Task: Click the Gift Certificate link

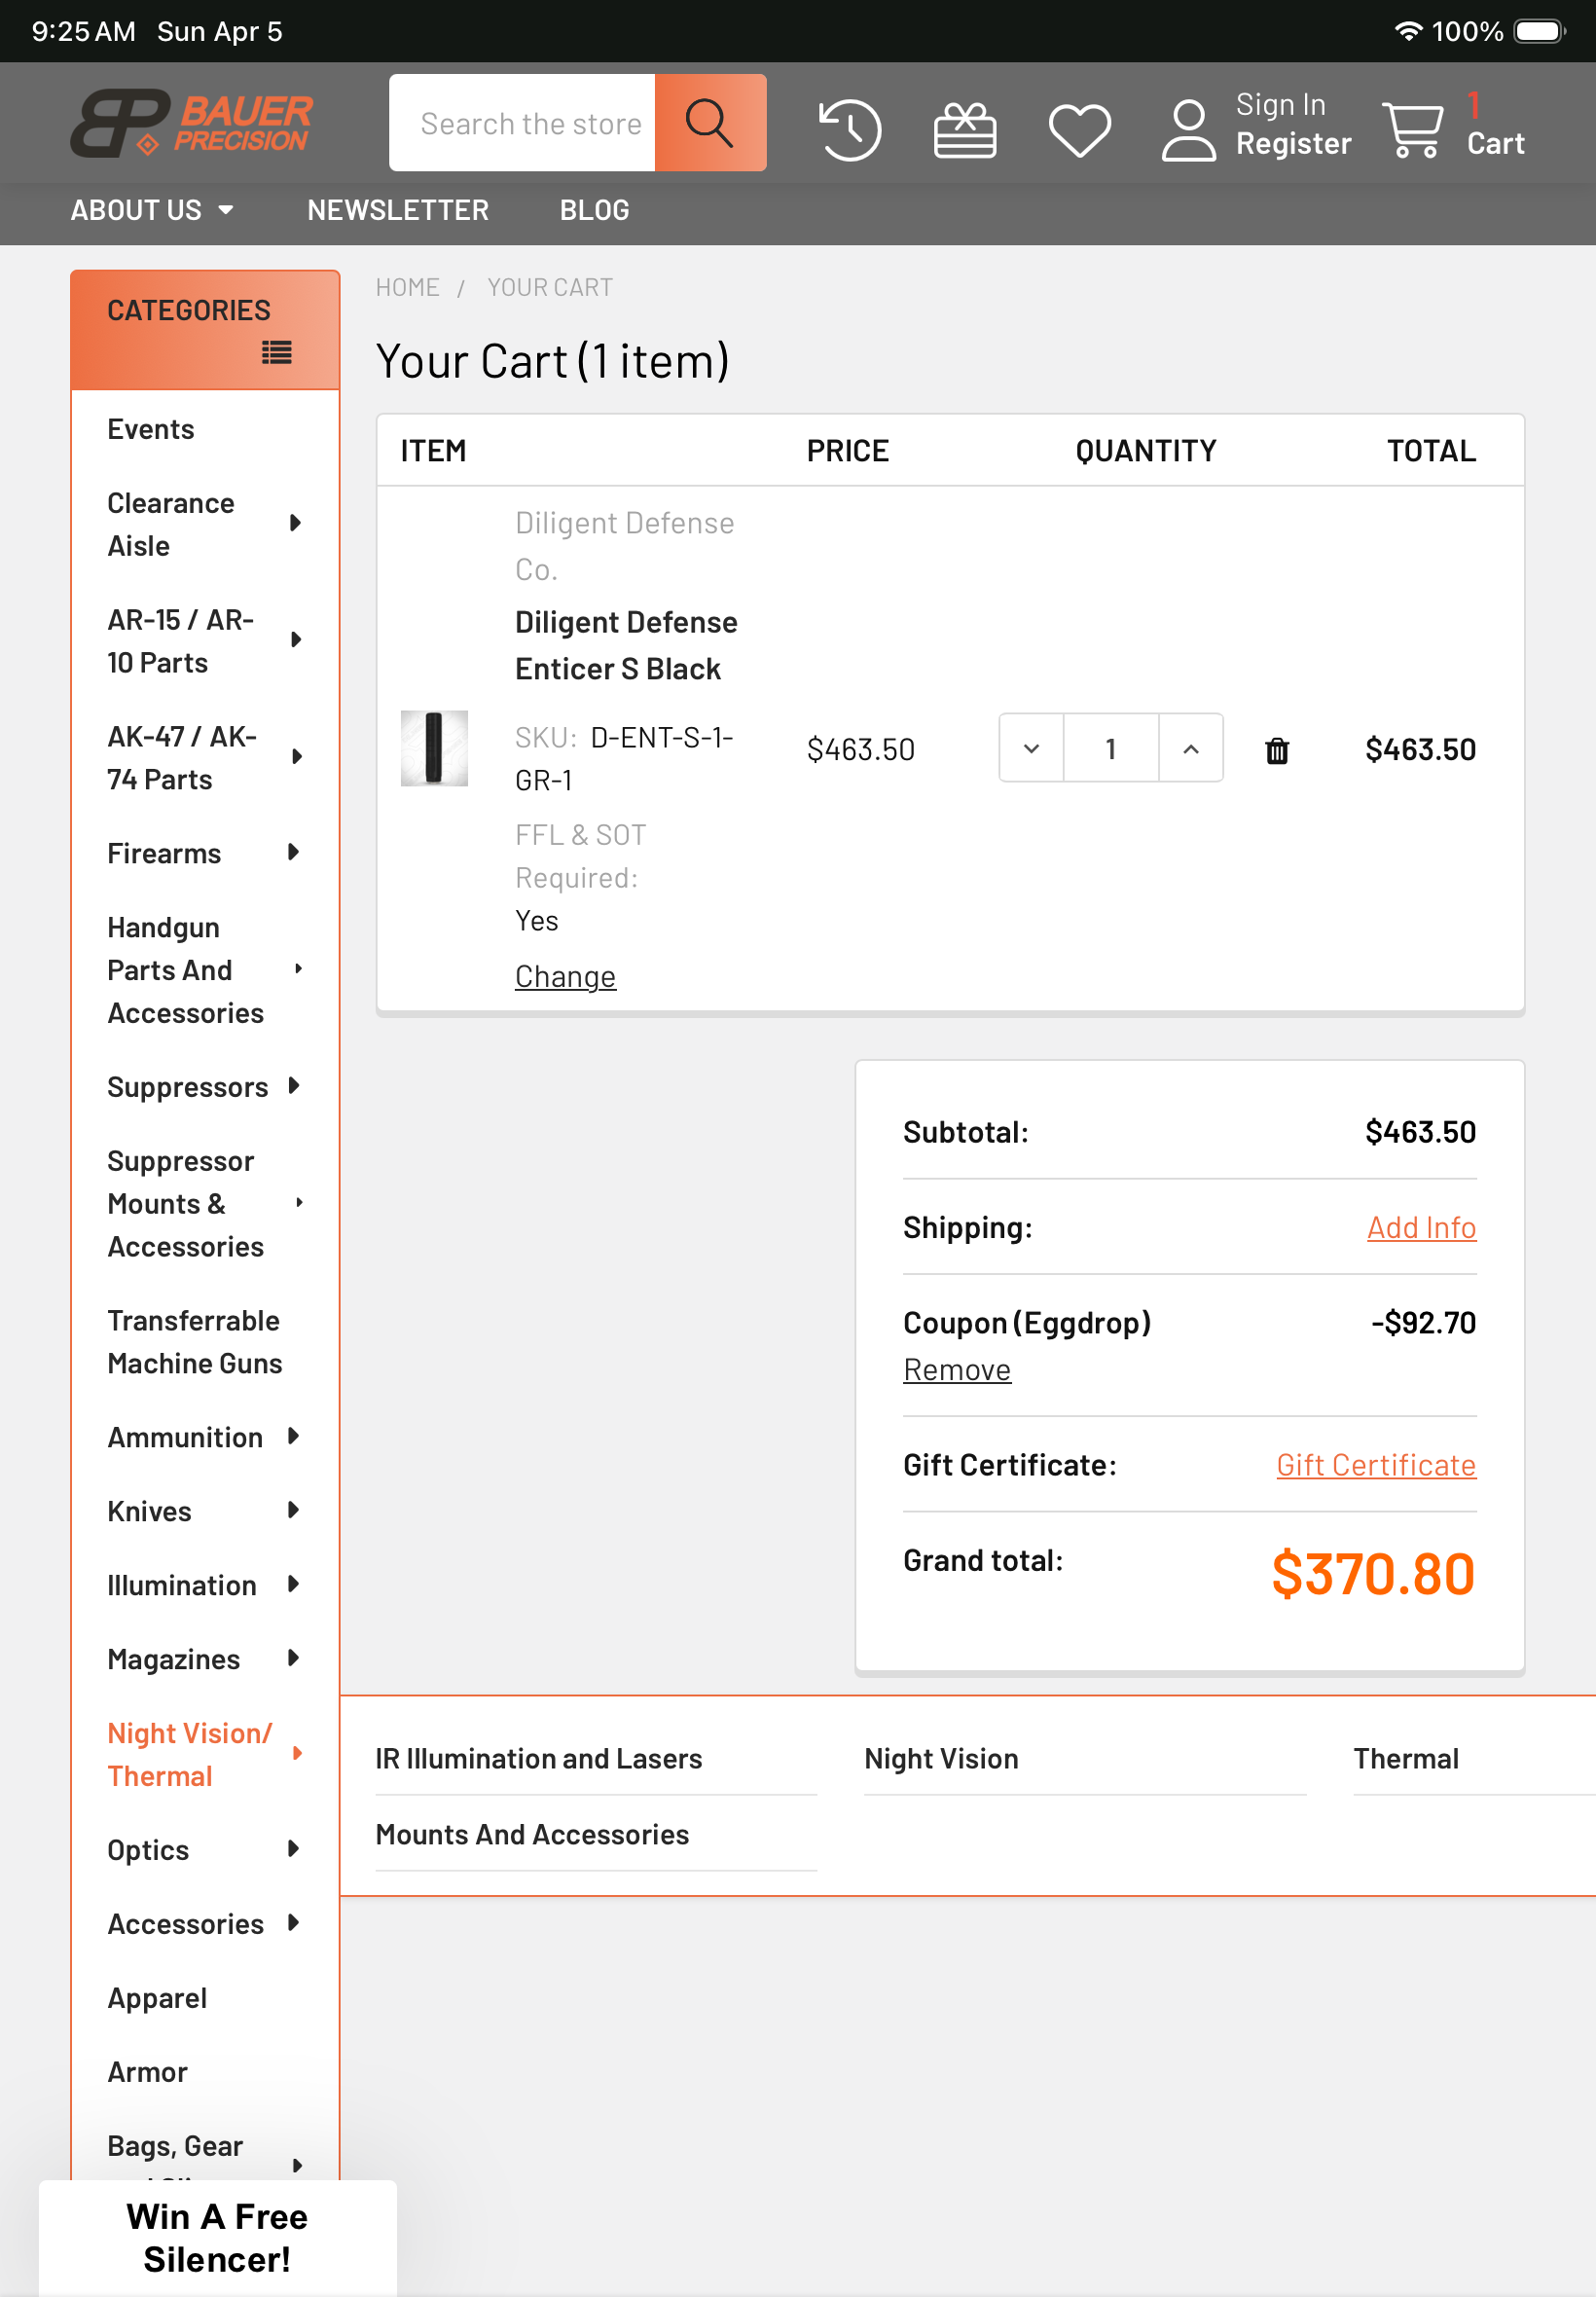Action: pyautogui.click(x=1377, y=1466)
